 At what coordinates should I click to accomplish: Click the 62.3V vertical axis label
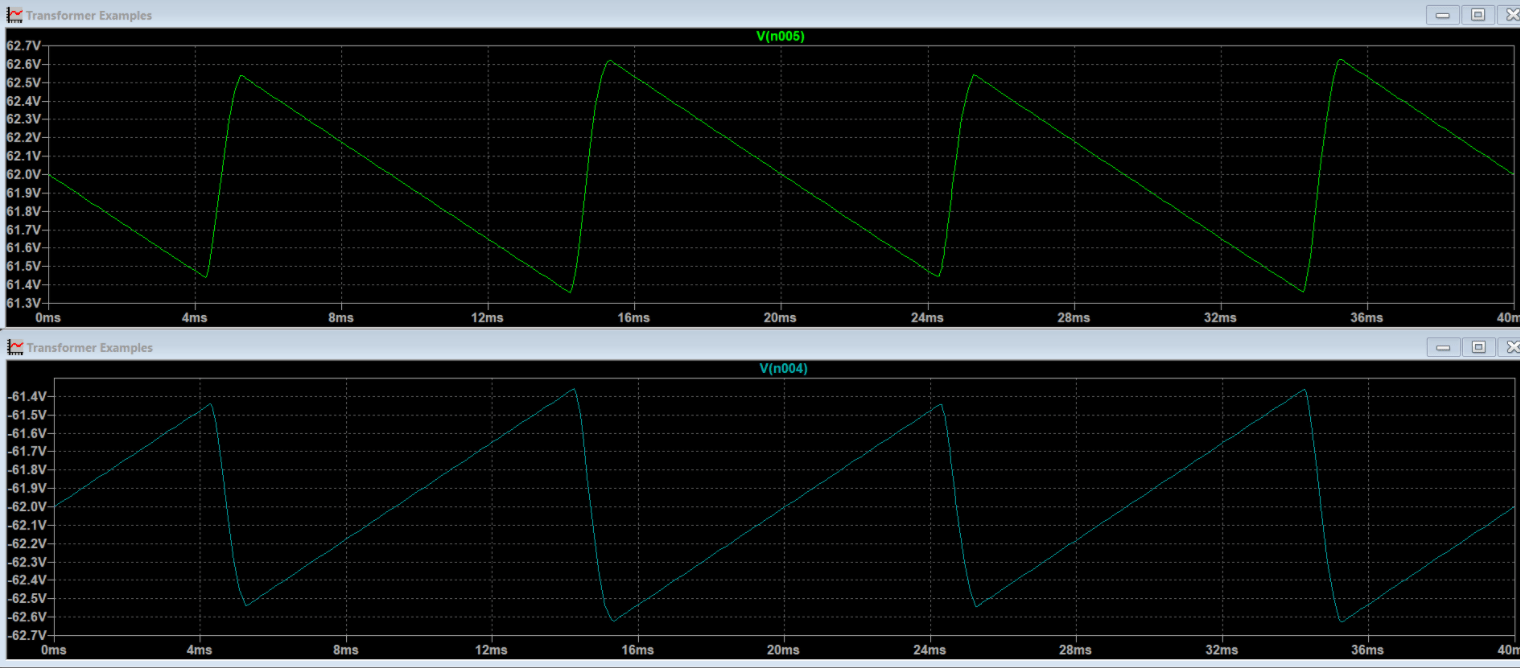pos(23,119)
